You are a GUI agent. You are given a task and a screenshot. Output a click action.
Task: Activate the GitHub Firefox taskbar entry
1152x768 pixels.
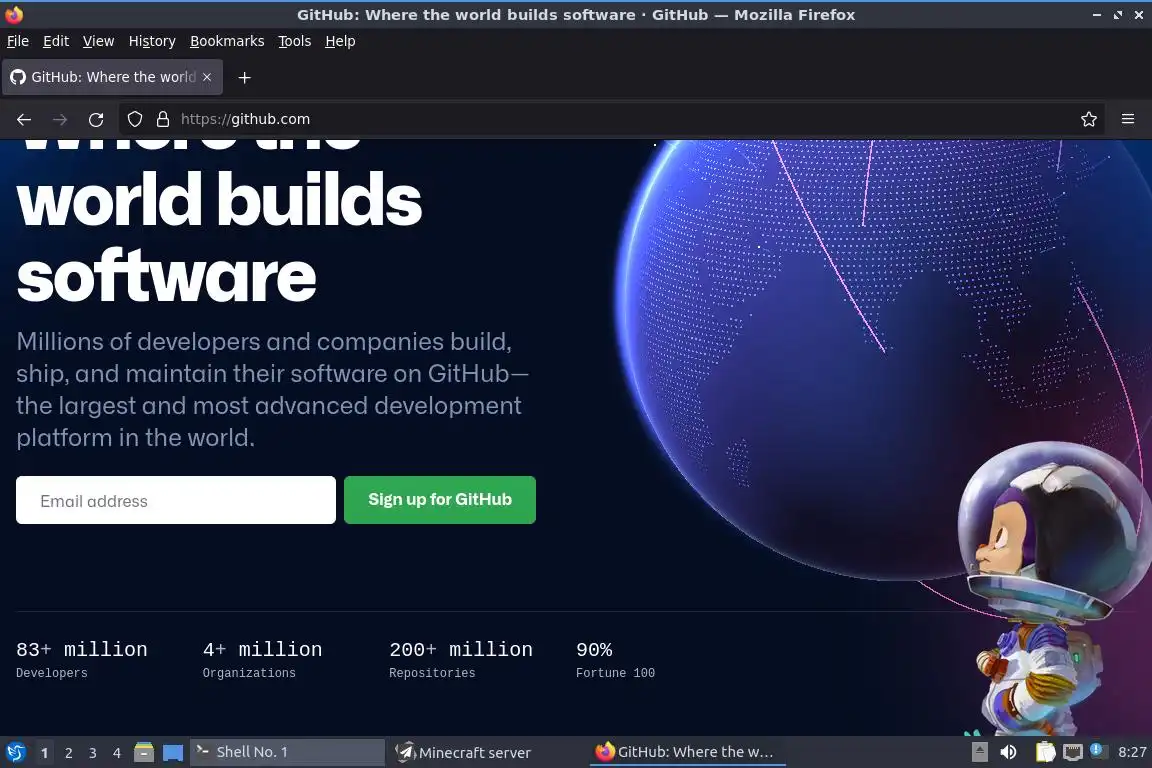pyautogui.click(x=687, y=752)
